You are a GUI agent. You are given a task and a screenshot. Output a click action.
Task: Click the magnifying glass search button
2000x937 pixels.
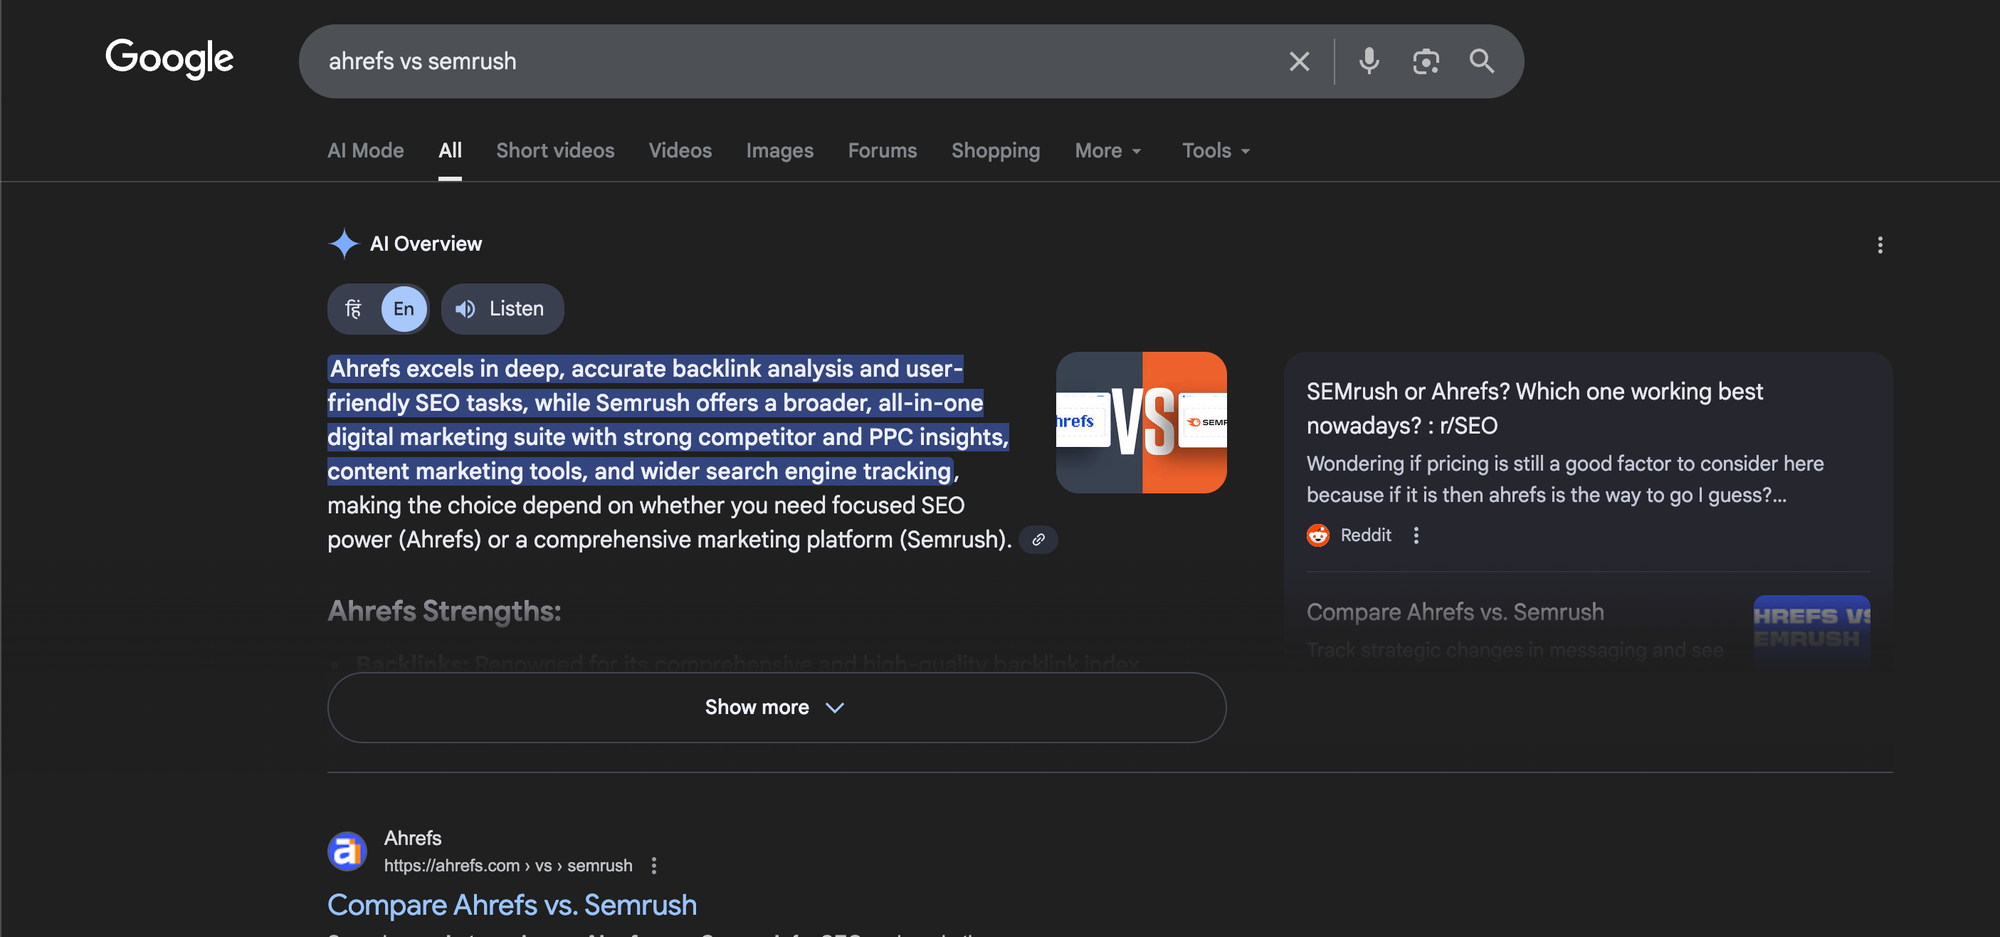[x=1481, y=62]
